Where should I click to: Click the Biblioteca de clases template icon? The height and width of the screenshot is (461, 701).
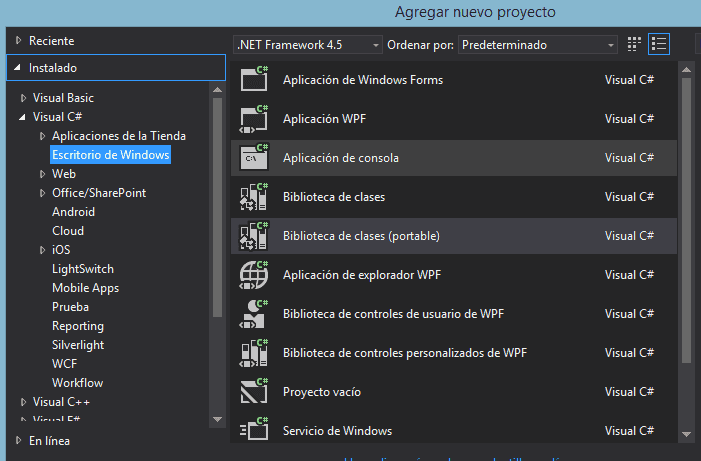pos(254,197)
